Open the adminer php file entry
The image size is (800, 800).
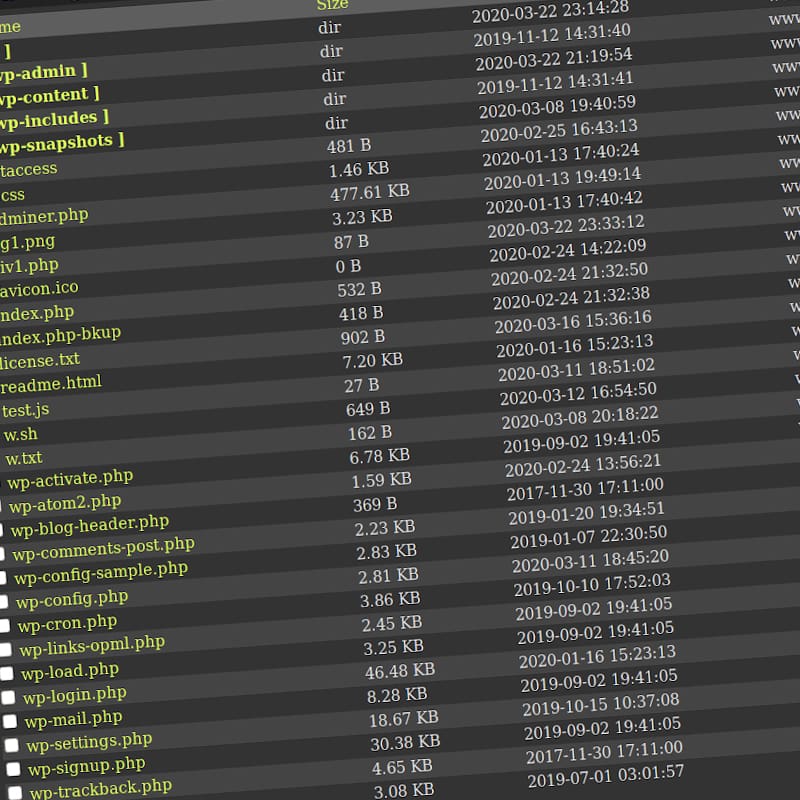[44, 216]
